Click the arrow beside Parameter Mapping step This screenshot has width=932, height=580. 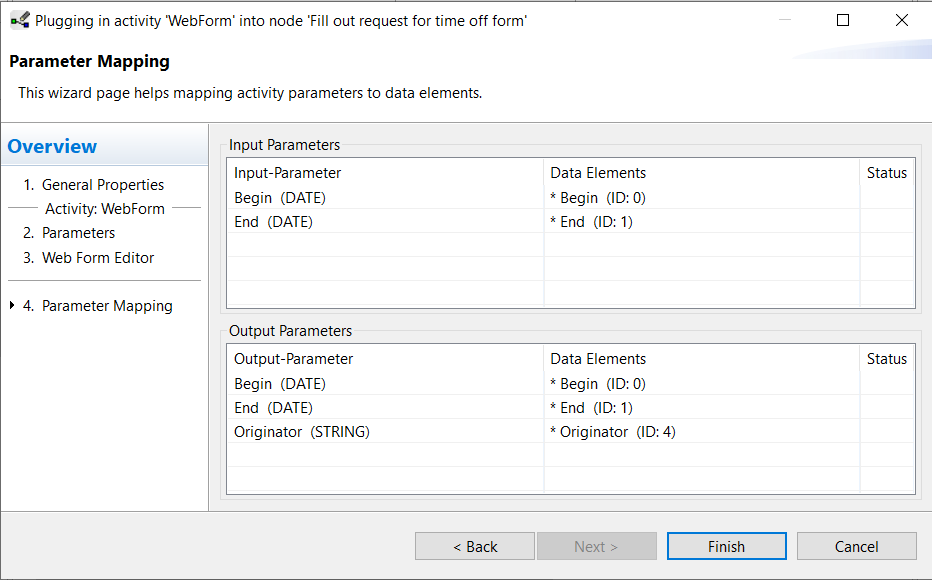click(12, 305)
